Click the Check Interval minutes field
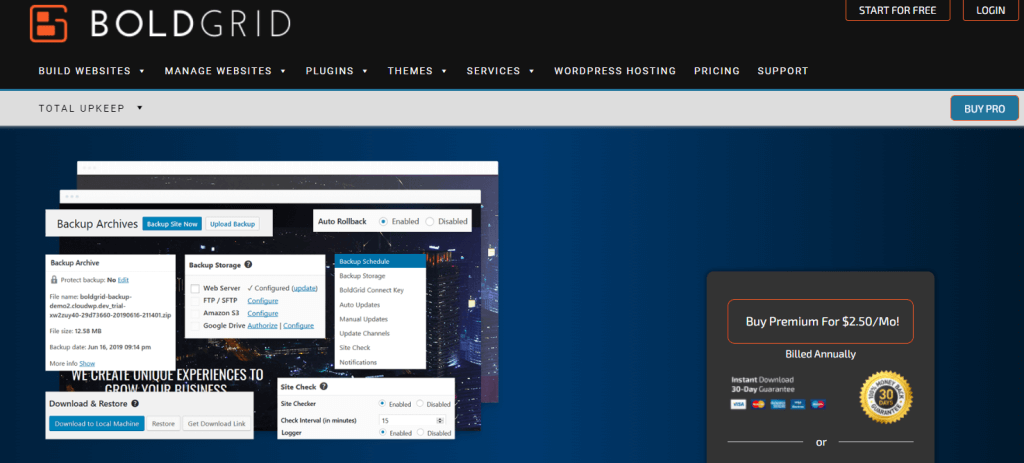The width and height of the screenshot is (1024, 463). [412, 421]
